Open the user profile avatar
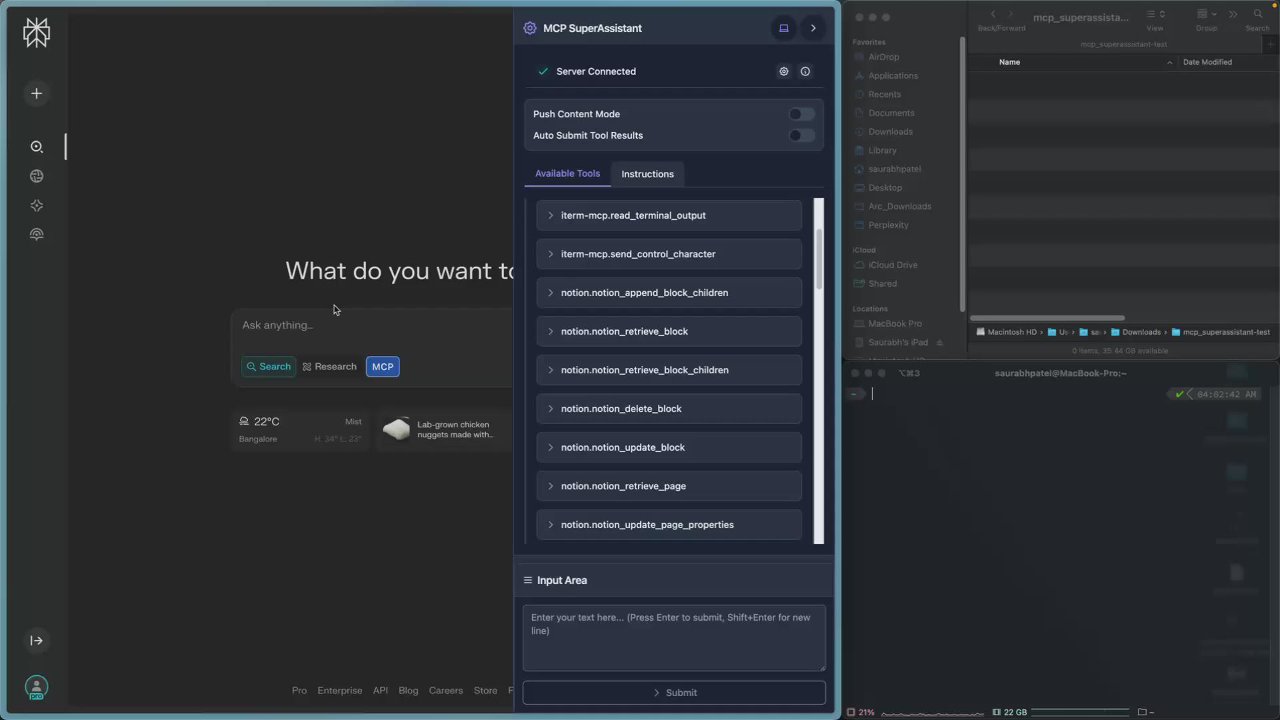The width and height of the screenshot is (1280, 720). coord(36,688)
